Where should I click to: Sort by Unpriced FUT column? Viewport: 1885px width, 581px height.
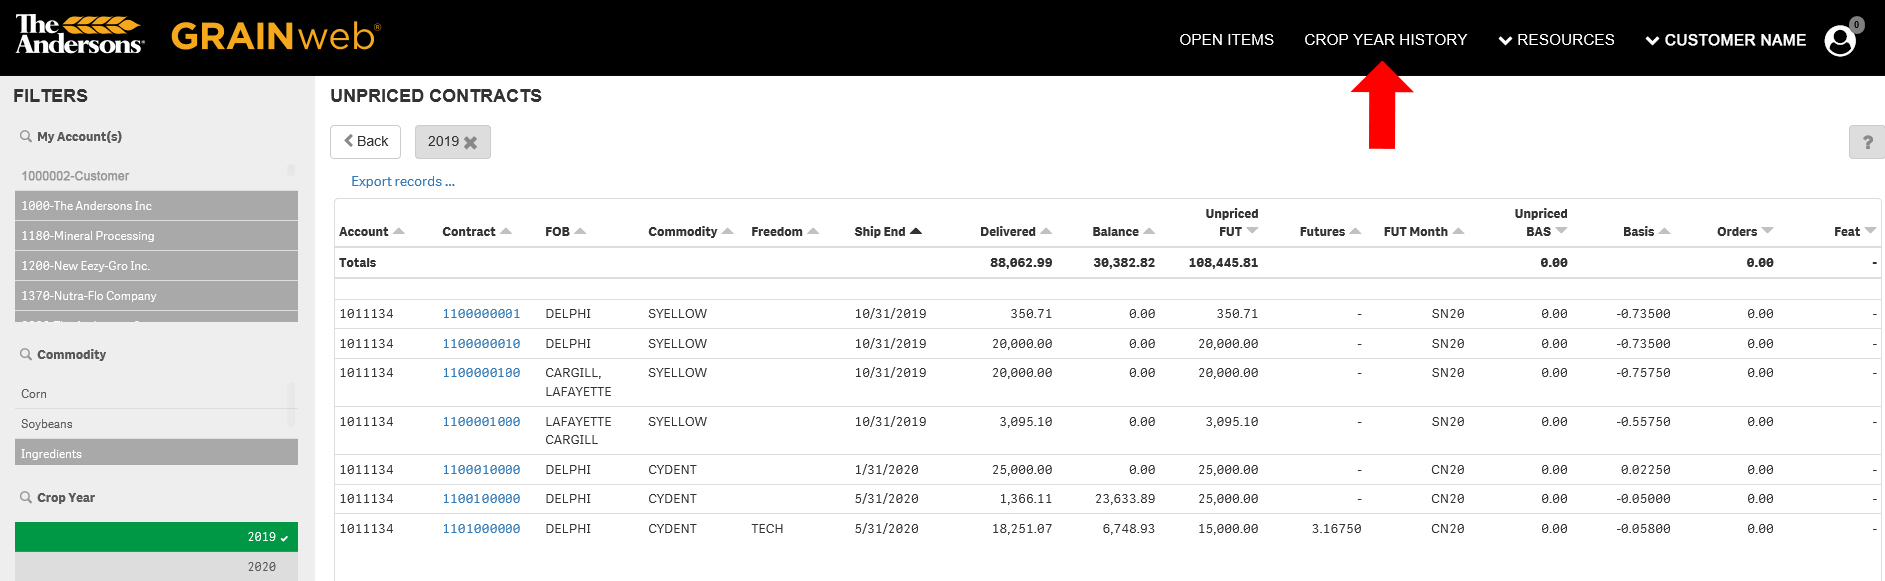point(1232,223)
